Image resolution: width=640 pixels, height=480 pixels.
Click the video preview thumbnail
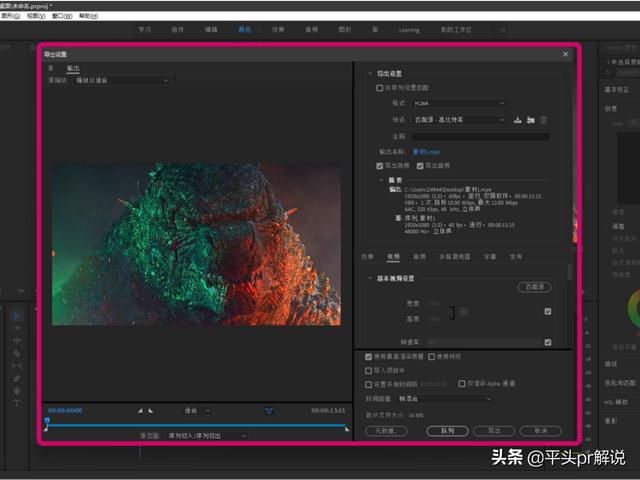(196, 244)
